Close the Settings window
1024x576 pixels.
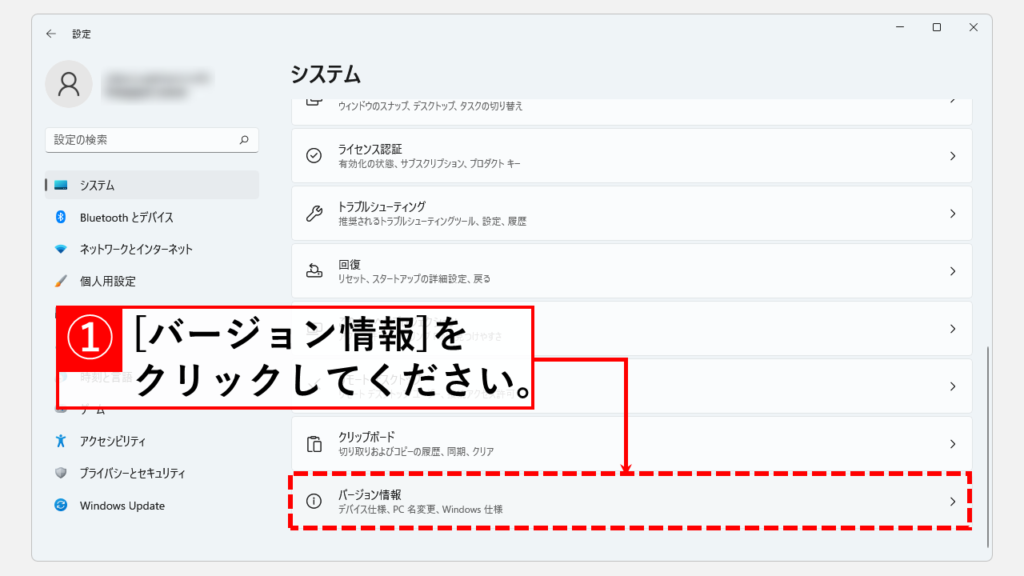(973, 27)
